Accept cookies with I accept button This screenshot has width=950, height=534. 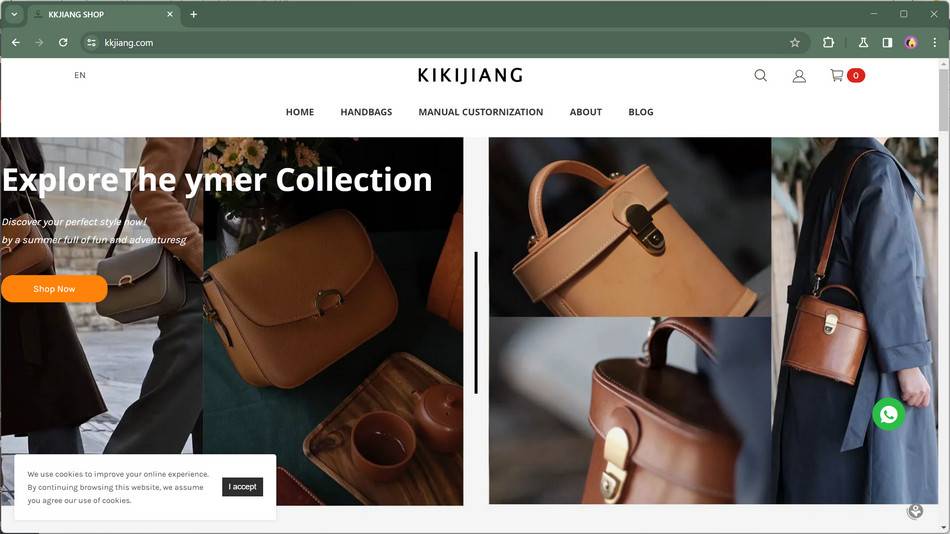click(x=242, y=487)
